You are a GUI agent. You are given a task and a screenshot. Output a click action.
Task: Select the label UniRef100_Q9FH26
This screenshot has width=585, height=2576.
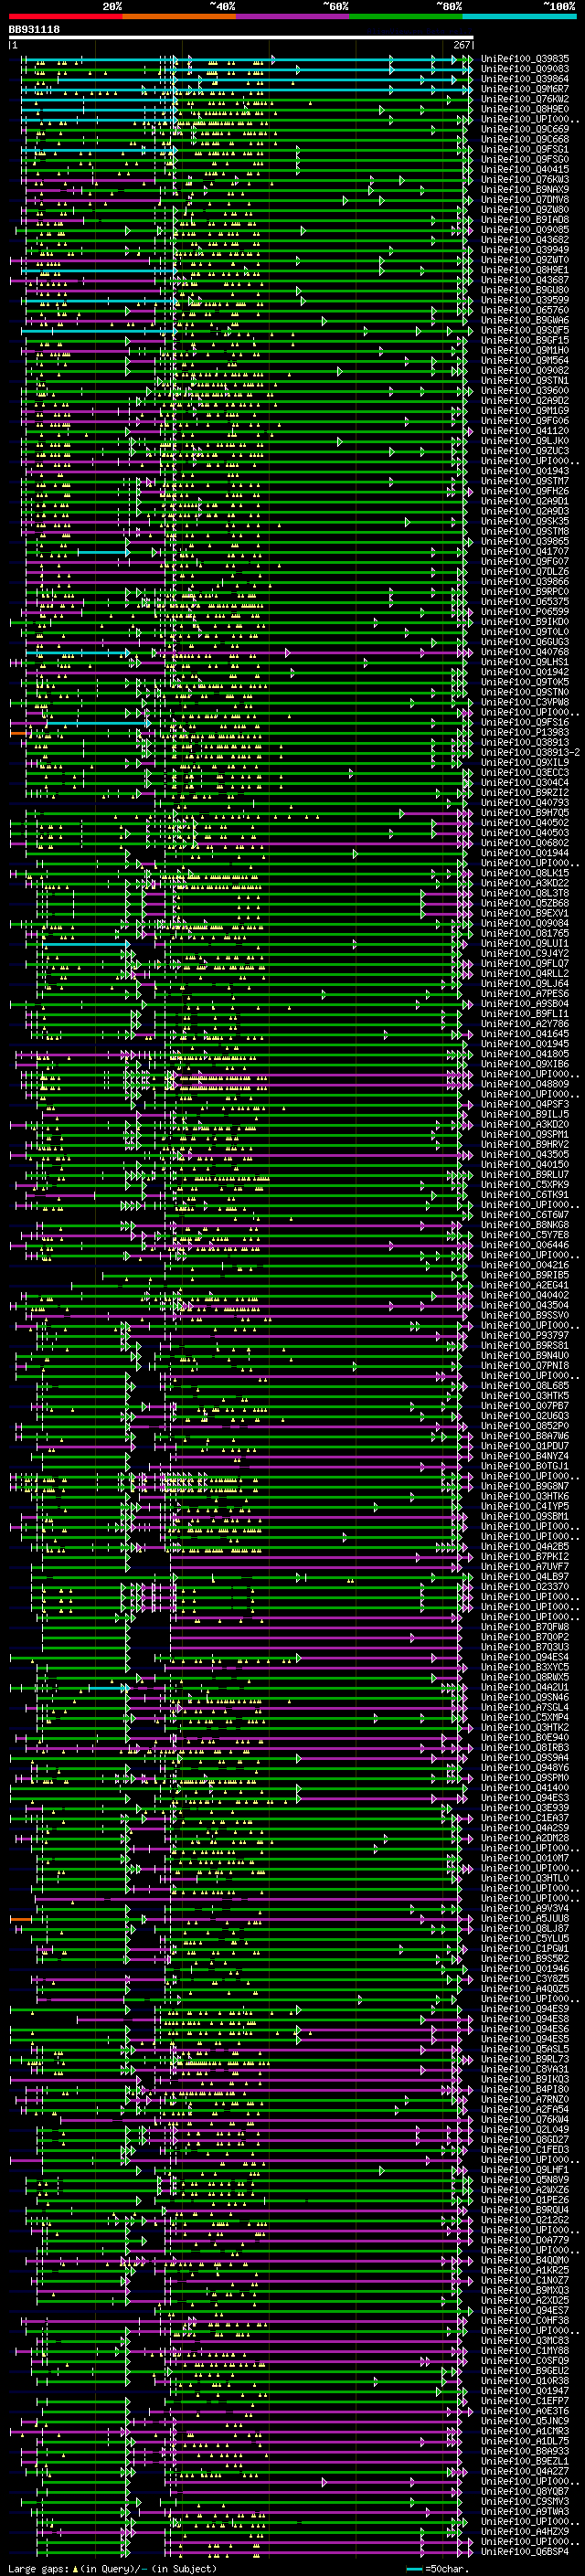pos(525,491)
